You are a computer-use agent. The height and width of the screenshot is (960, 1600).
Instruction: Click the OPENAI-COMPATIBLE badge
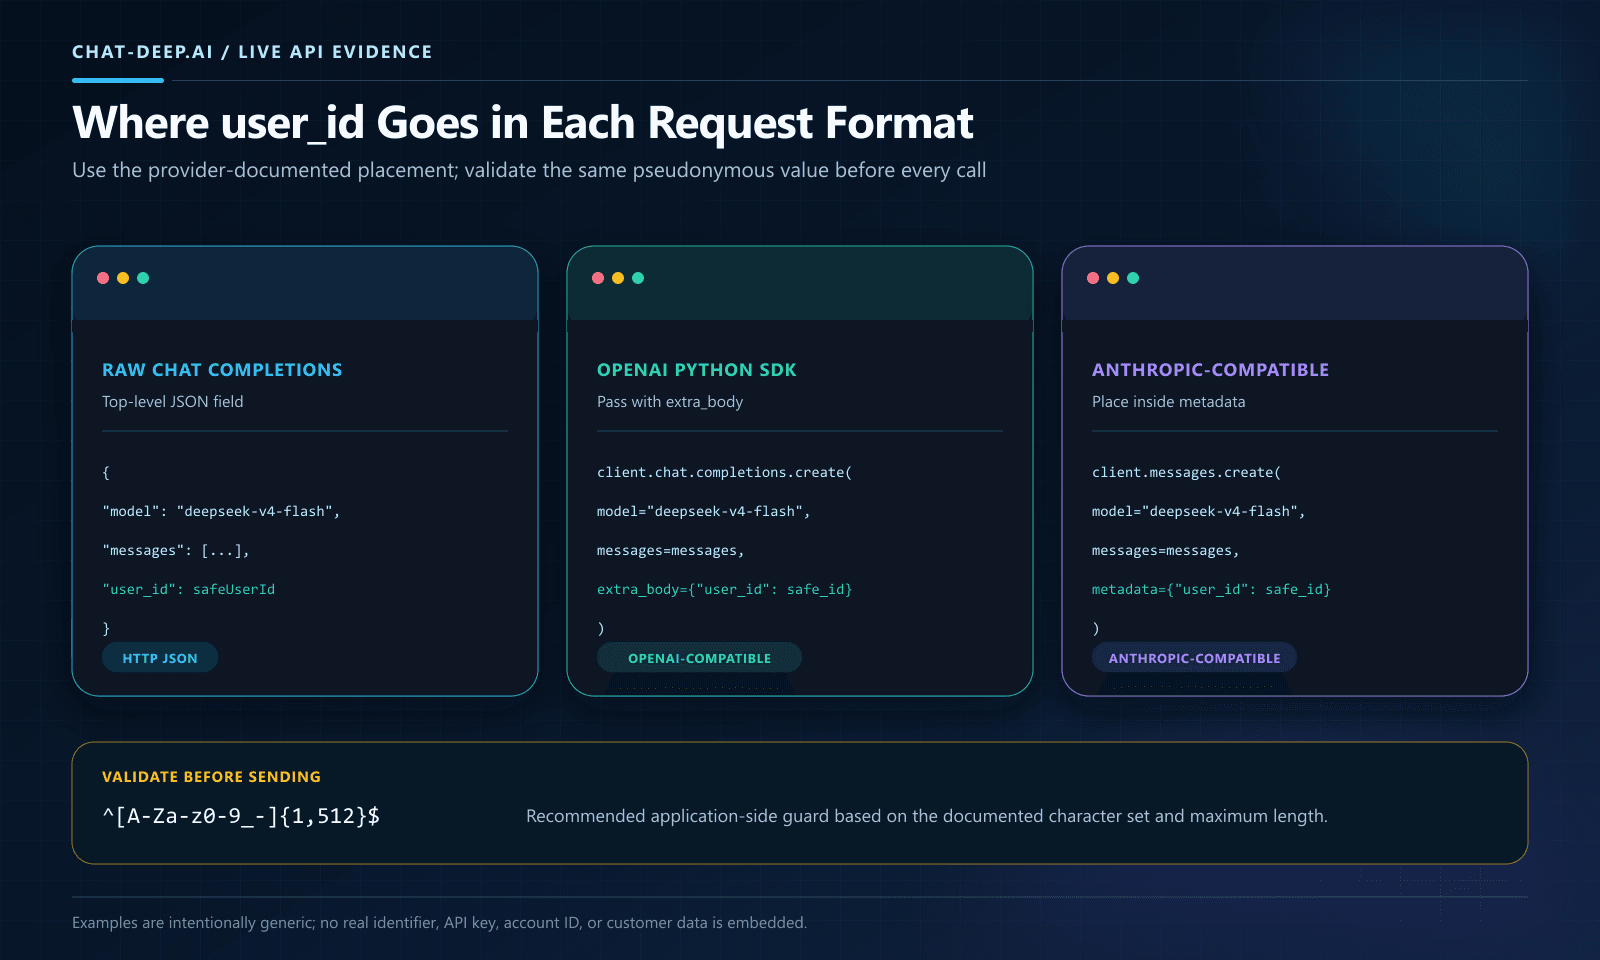pos(699,658)
